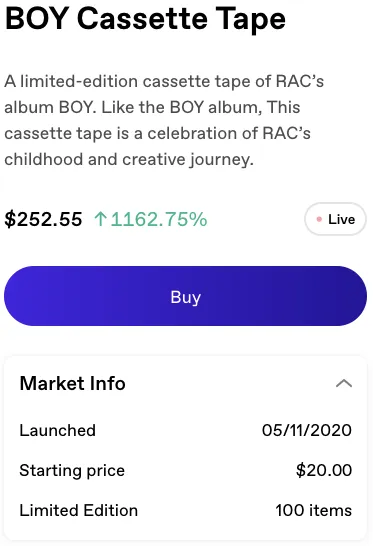Collapse the Market Info chevron
This screenshot has width=373, height=546.
(344, 383)
